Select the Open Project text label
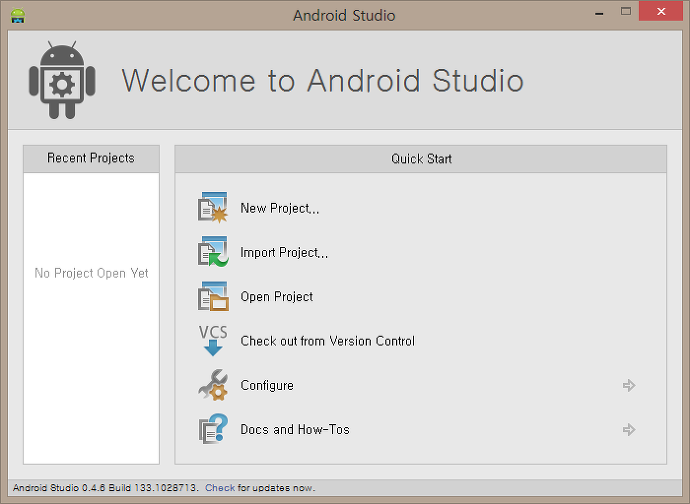The height and width of the screenshot is (504, 690). coord(276,297)
